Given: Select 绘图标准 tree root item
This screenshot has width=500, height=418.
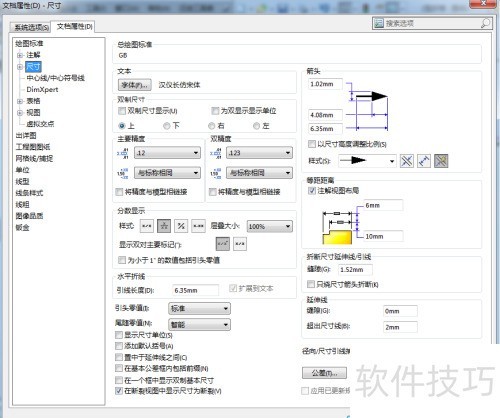Looking at the screenshot, I should point(29,43).
